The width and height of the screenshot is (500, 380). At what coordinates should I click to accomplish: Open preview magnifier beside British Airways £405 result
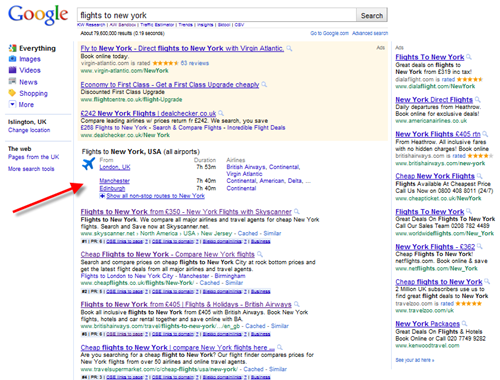[x=297, y=304]
